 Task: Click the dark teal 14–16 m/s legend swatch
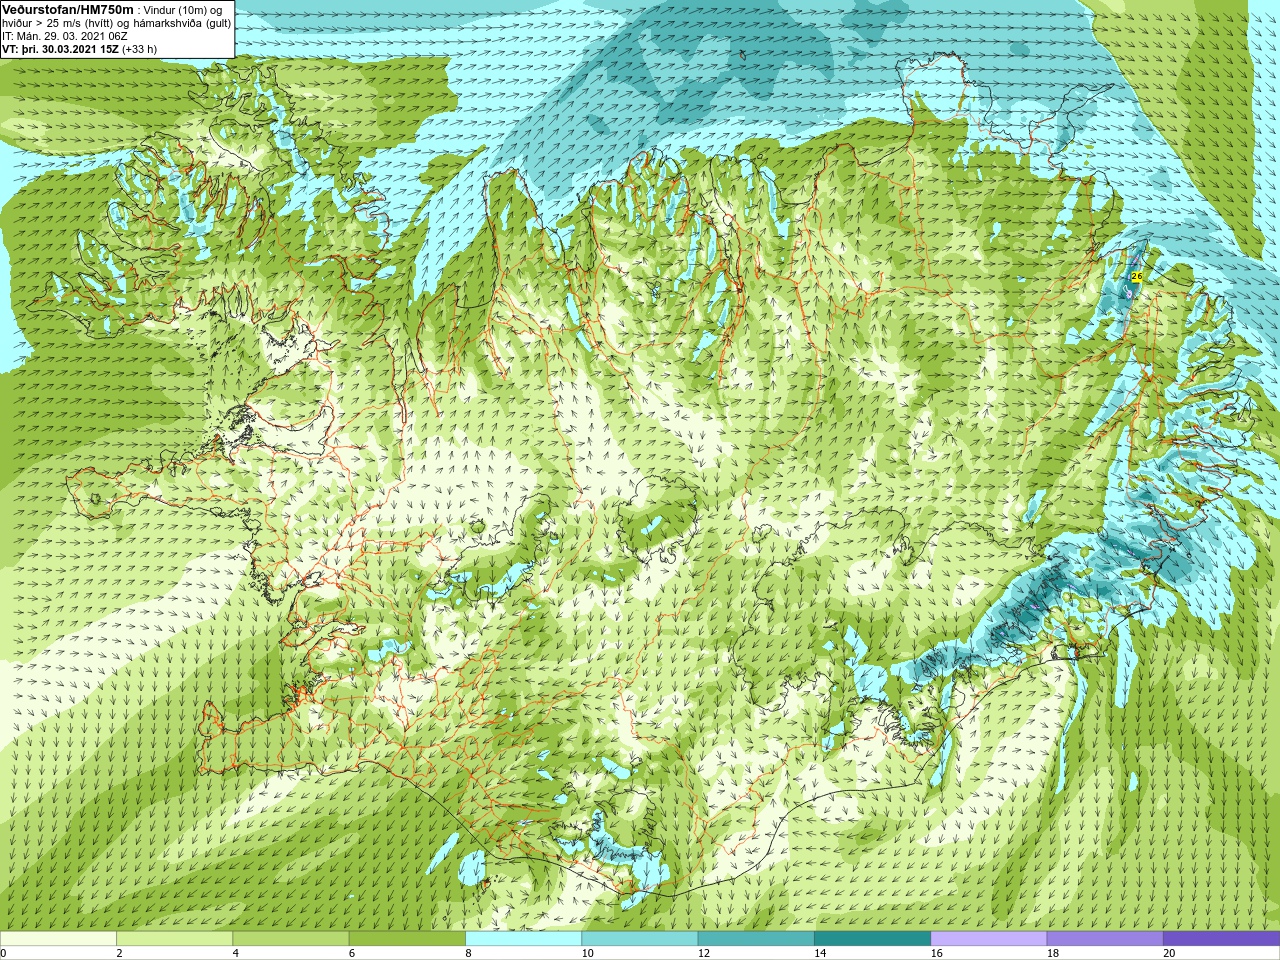pyautogui.click(x=872, y=939)
